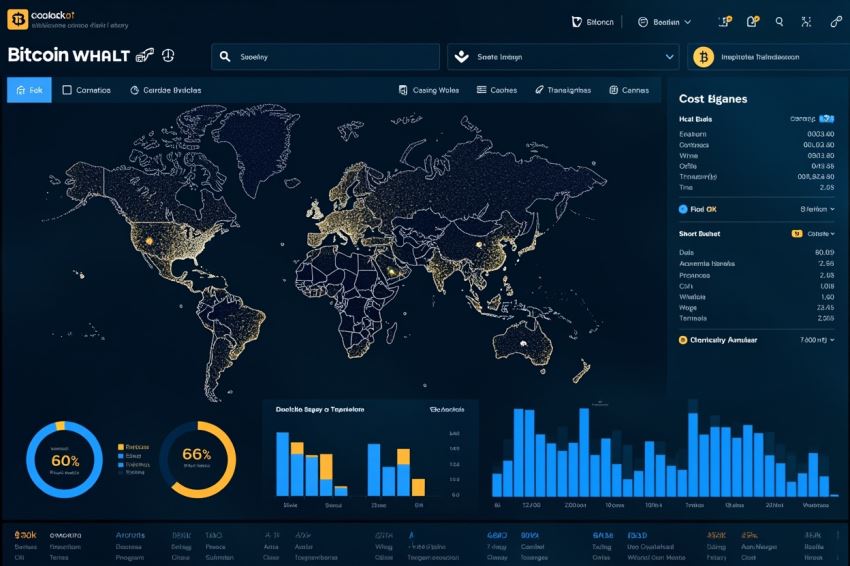This screenshot has width=850, height=566.
Task: Toggle the orange Clomicalty Aznuker indicator
Action: 683,340
